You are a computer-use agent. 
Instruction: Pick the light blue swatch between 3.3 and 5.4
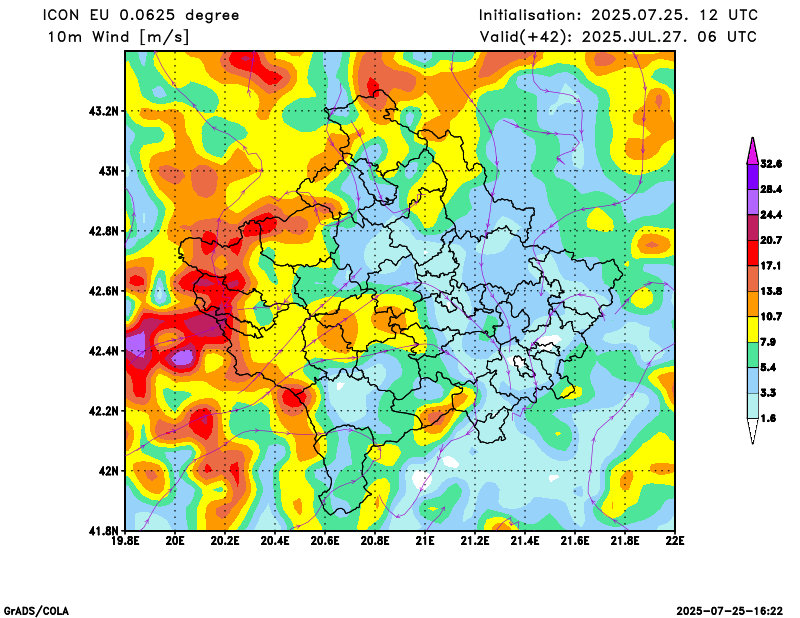pos(753,380)
